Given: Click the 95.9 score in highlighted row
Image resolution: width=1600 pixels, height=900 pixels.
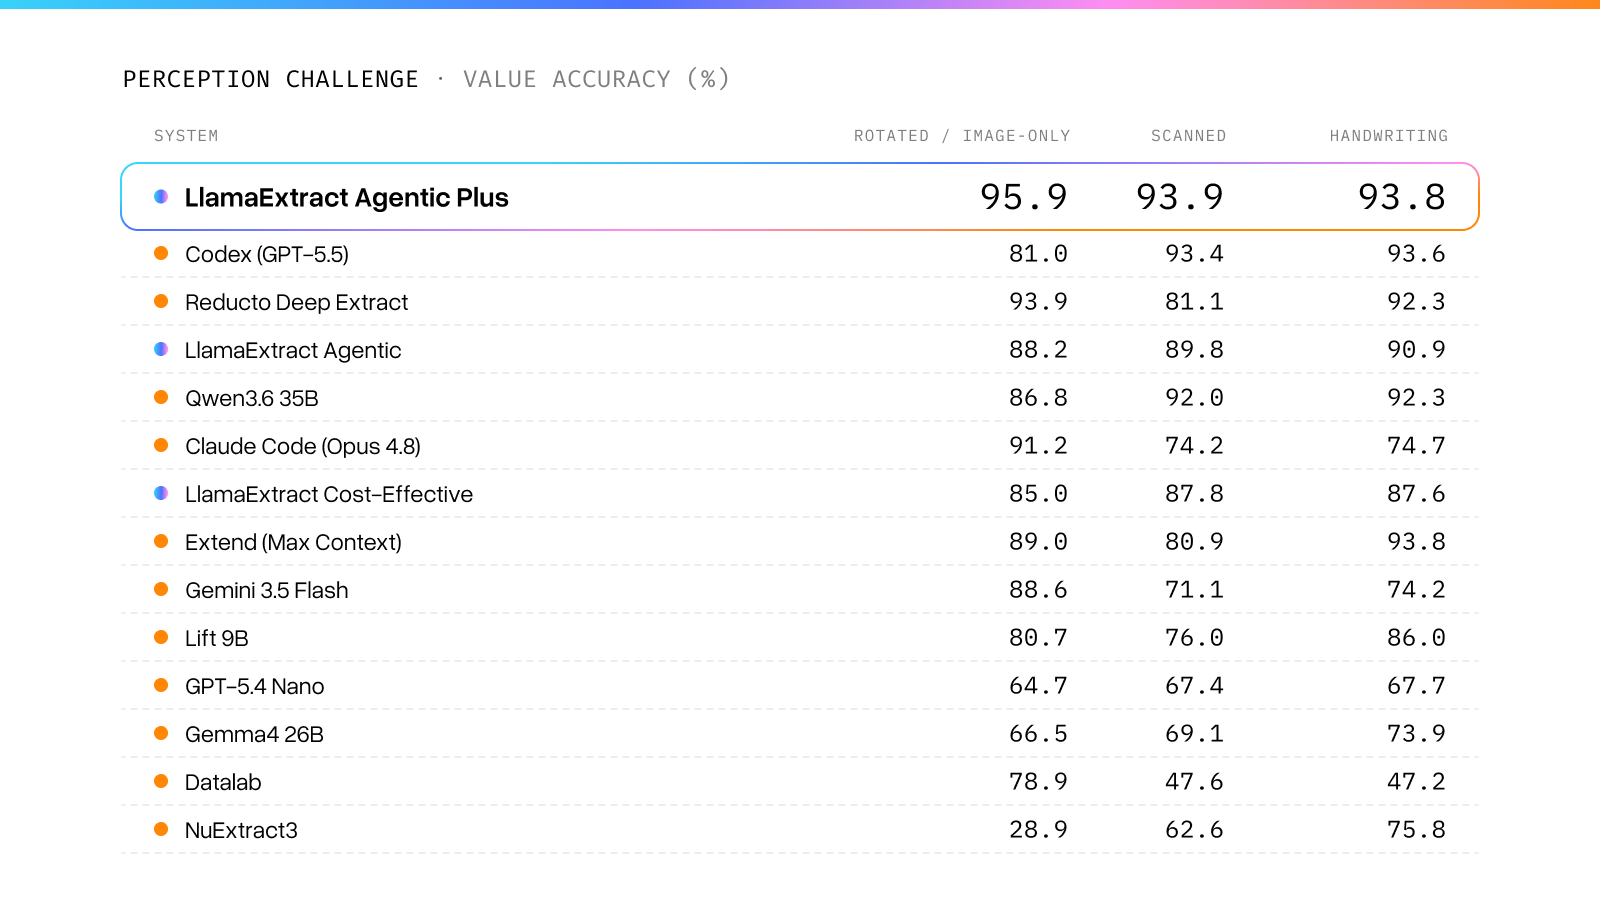Looking at the screenshot, I should [x=1023, y=197].
